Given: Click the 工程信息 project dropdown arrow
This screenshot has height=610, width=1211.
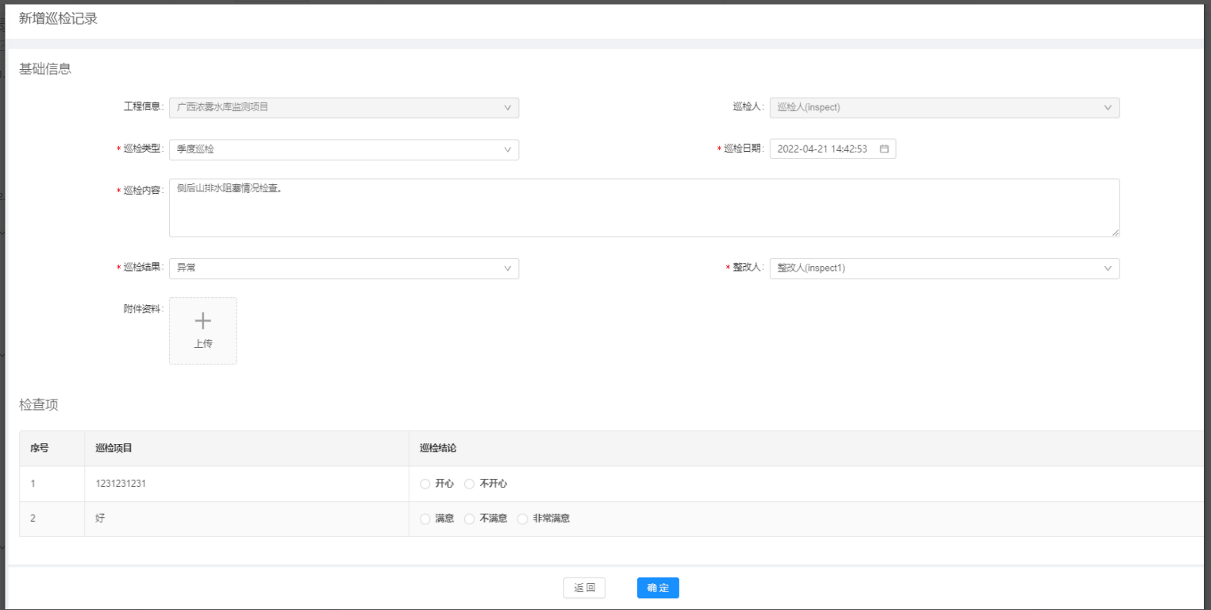Looking at the screenshot, I should (507, 107).
